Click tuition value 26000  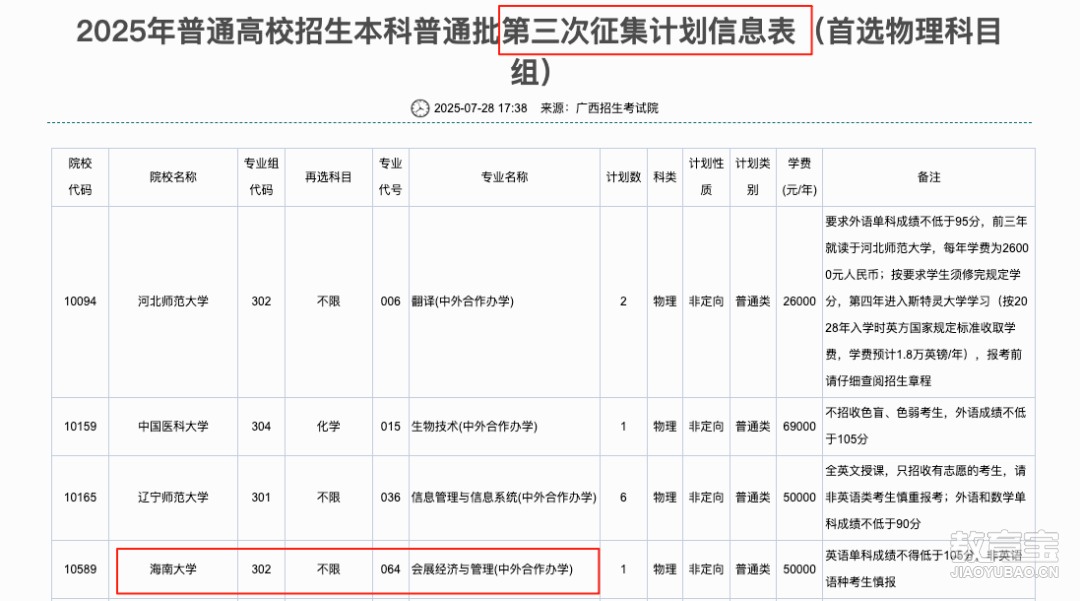799,302
